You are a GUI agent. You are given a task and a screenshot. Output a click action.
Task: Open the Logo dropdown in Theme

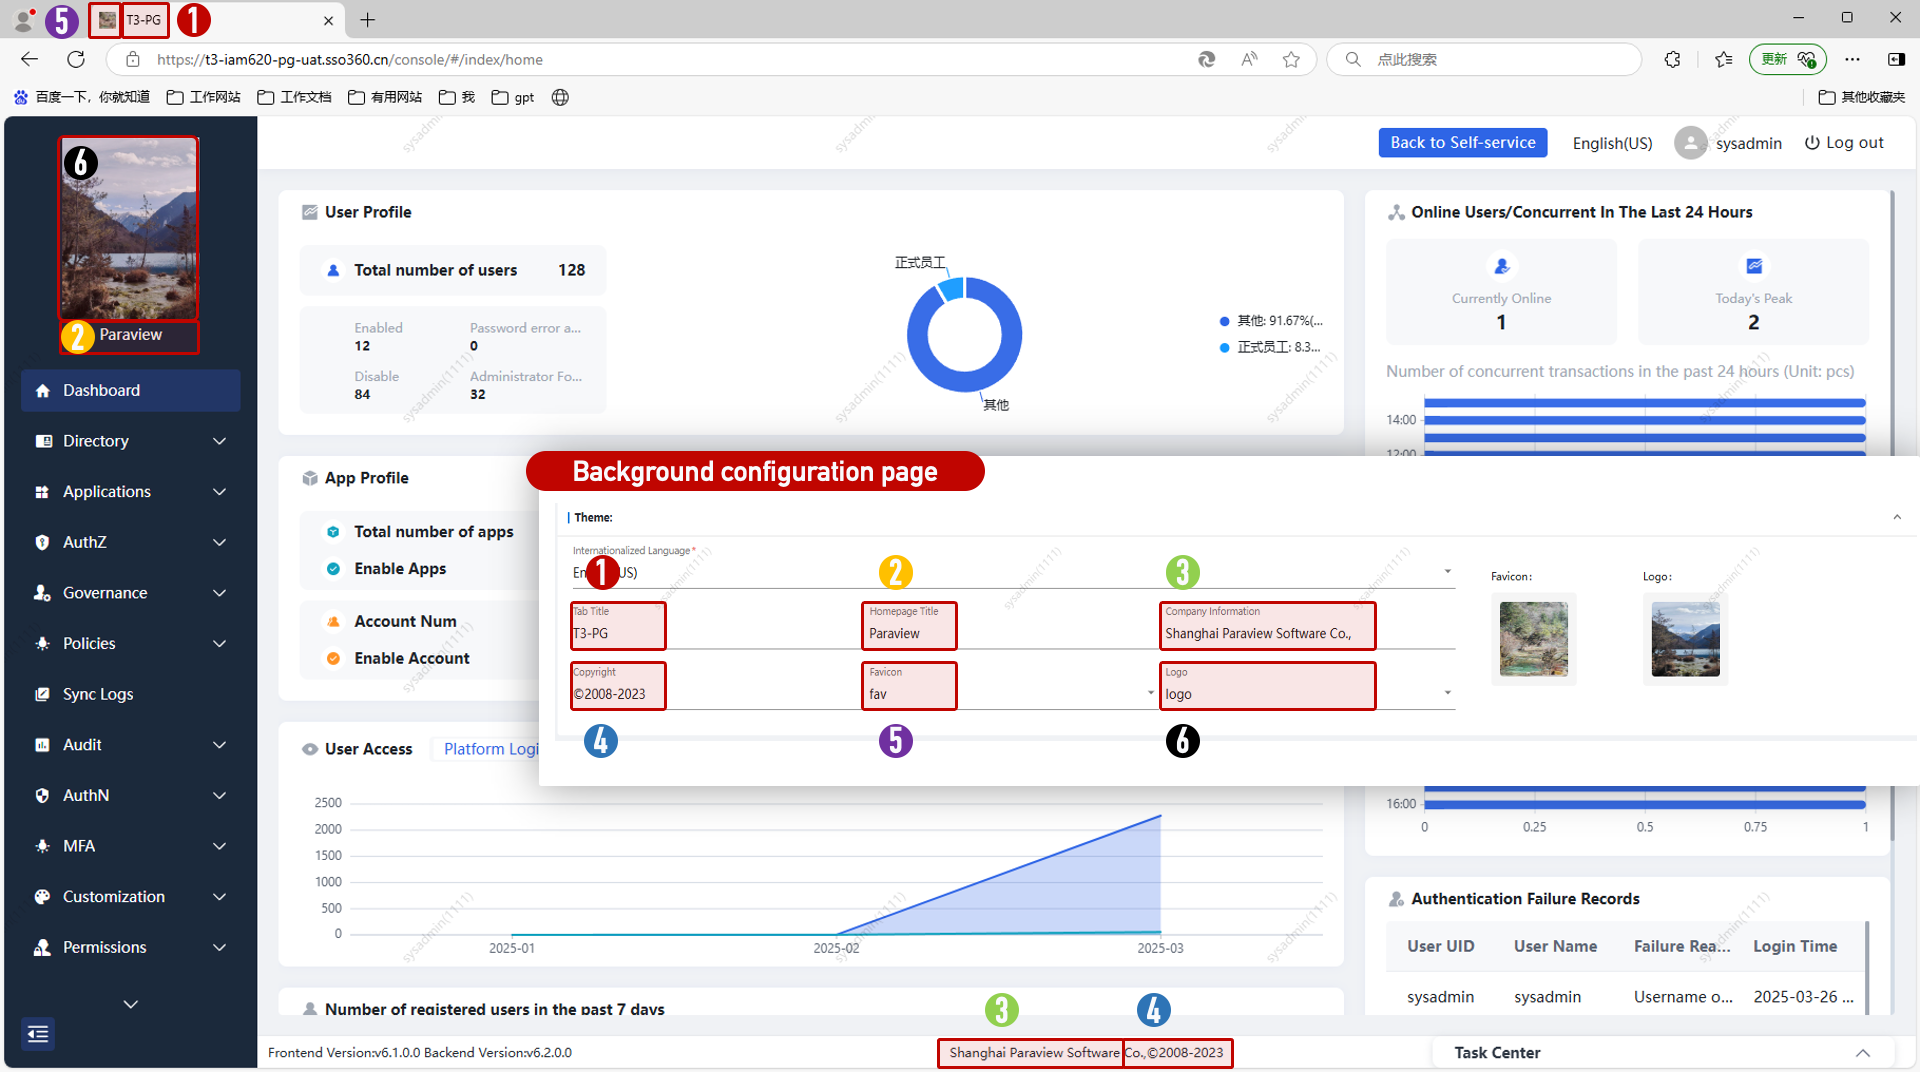(1446, 693)
